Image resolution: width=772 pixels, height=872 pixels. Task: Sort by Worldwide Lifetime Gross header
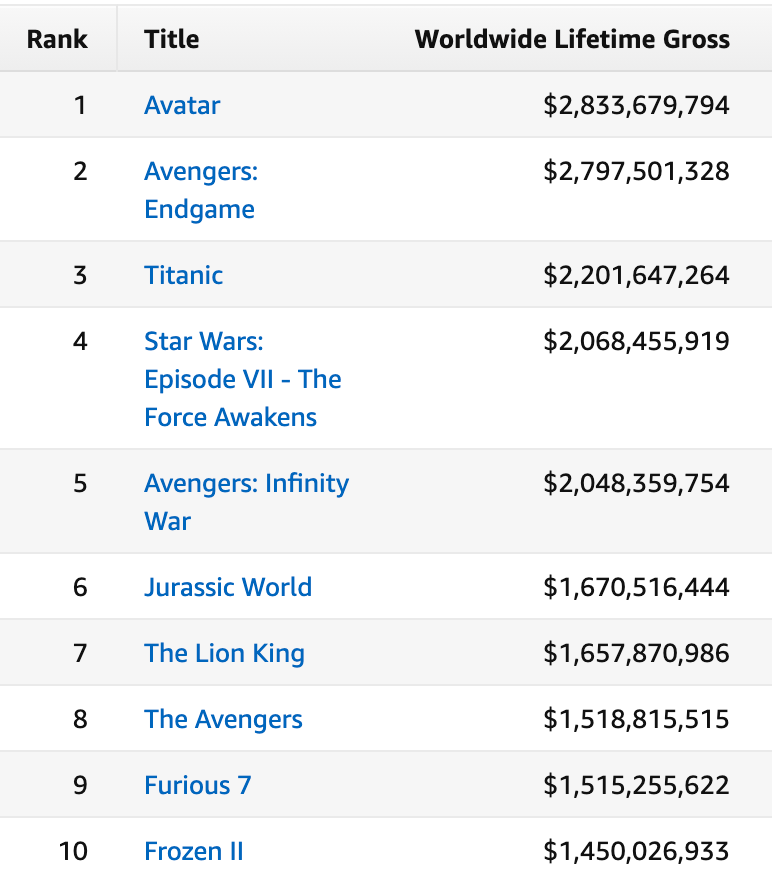click(572, 39)
